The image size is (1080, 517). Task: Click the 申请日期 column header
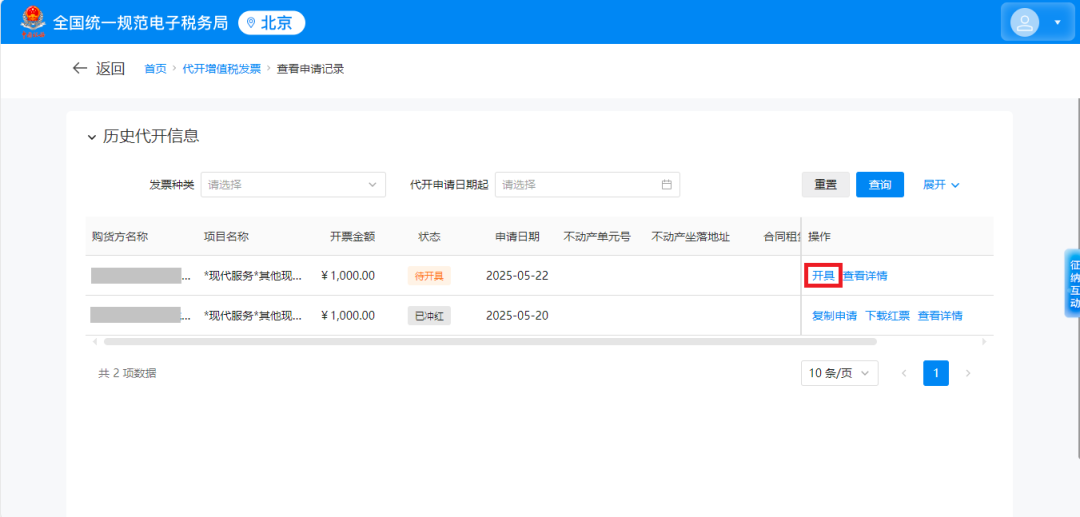(x=517, y=236)
